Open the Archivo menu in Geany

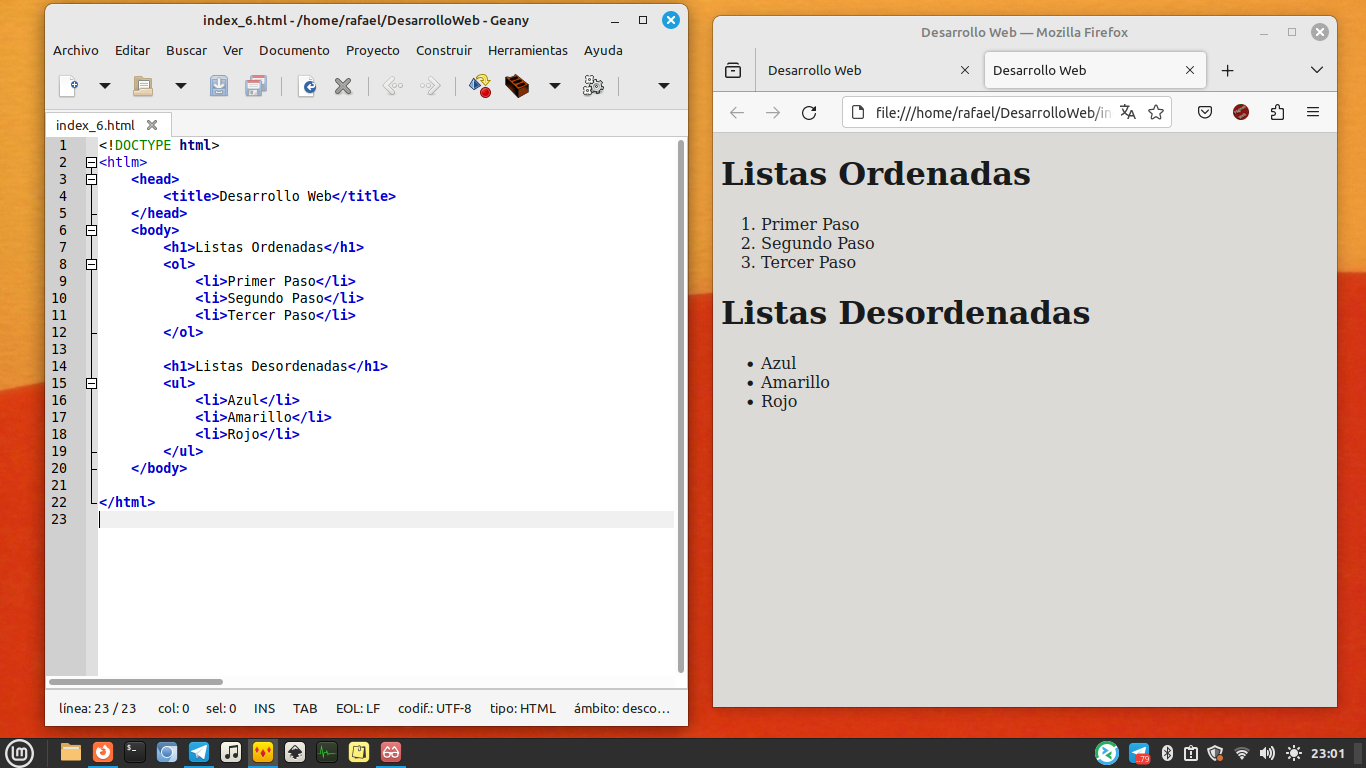tap(76, 50)
